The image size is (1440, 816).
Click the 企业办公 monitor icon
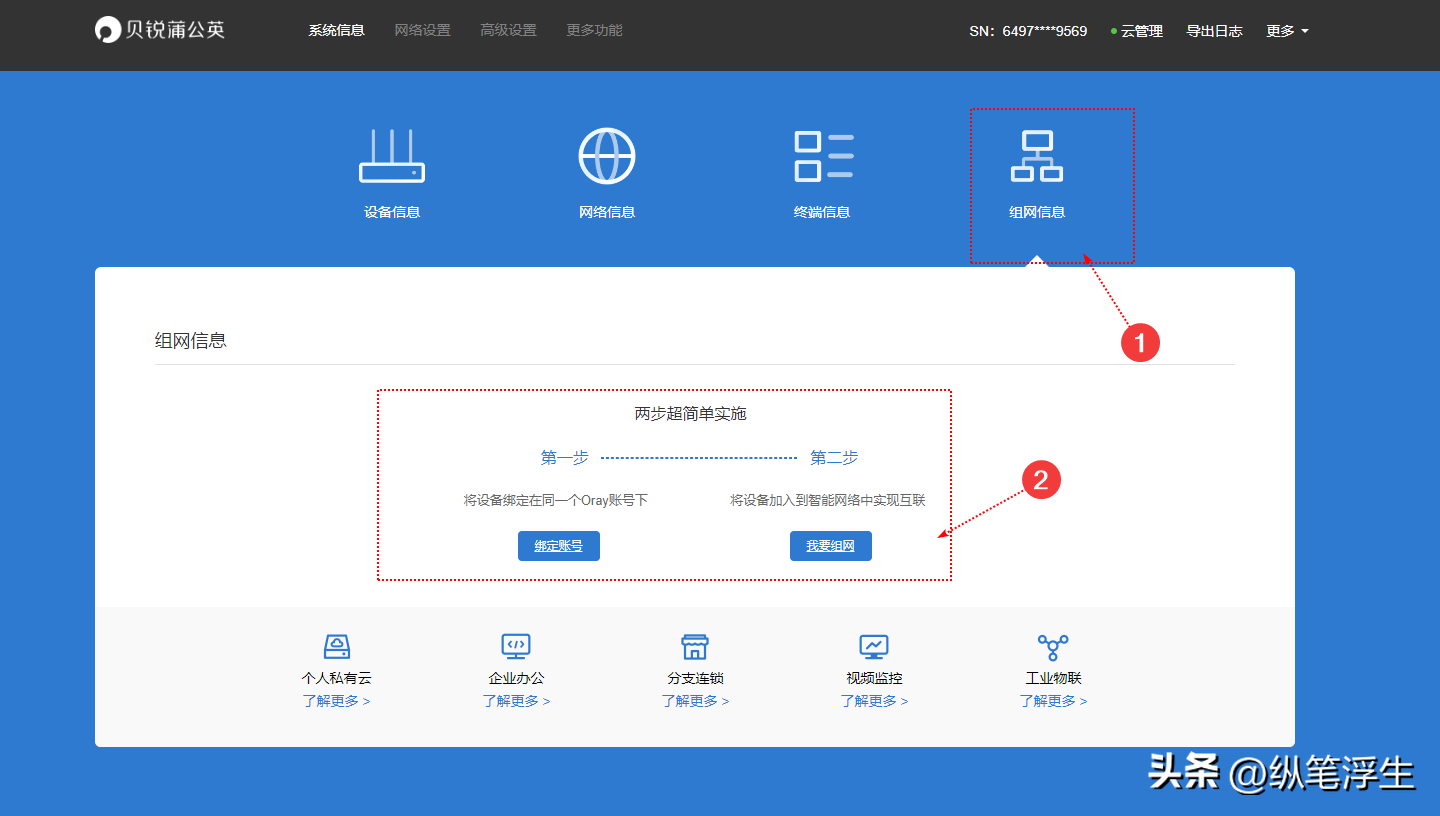[516, 646]
